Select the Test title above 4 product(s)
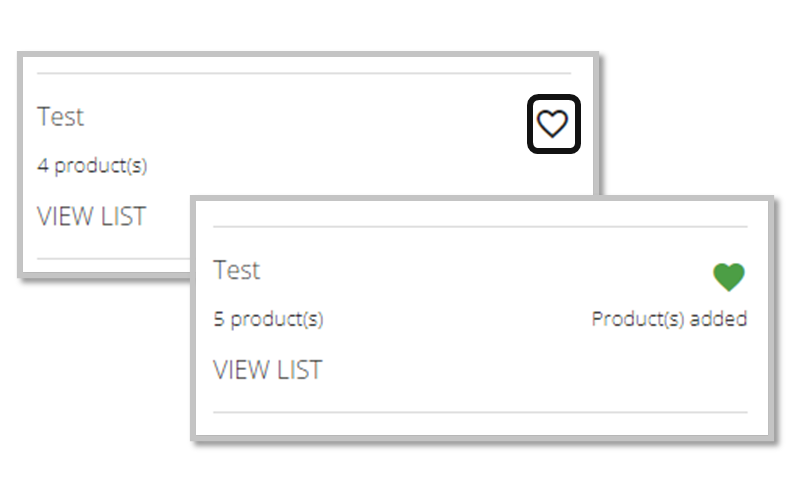Viewport: 800px width, 500px height. click(x=60, y=117)
